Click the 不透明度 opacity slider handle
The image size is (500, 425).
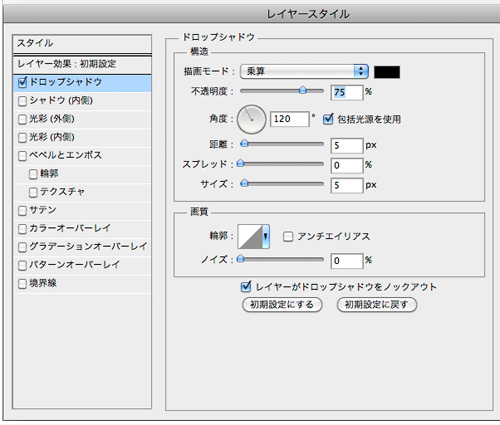coord(303,90)
